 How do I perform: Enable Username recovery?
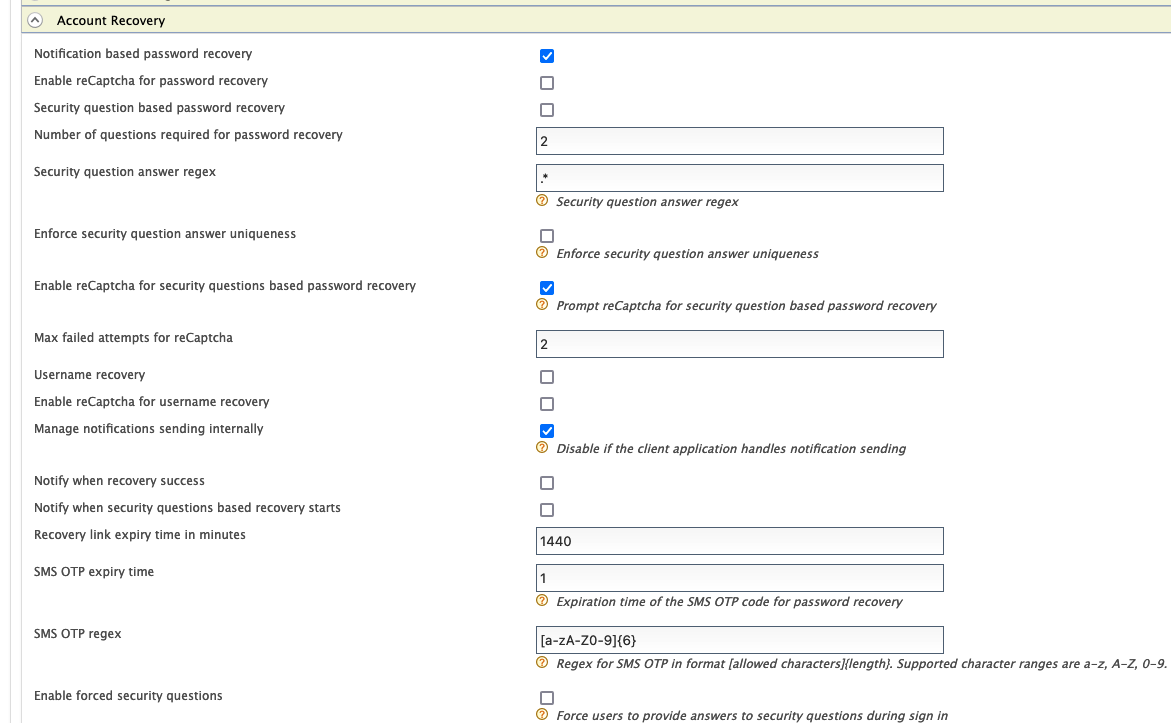coord(546,377)
